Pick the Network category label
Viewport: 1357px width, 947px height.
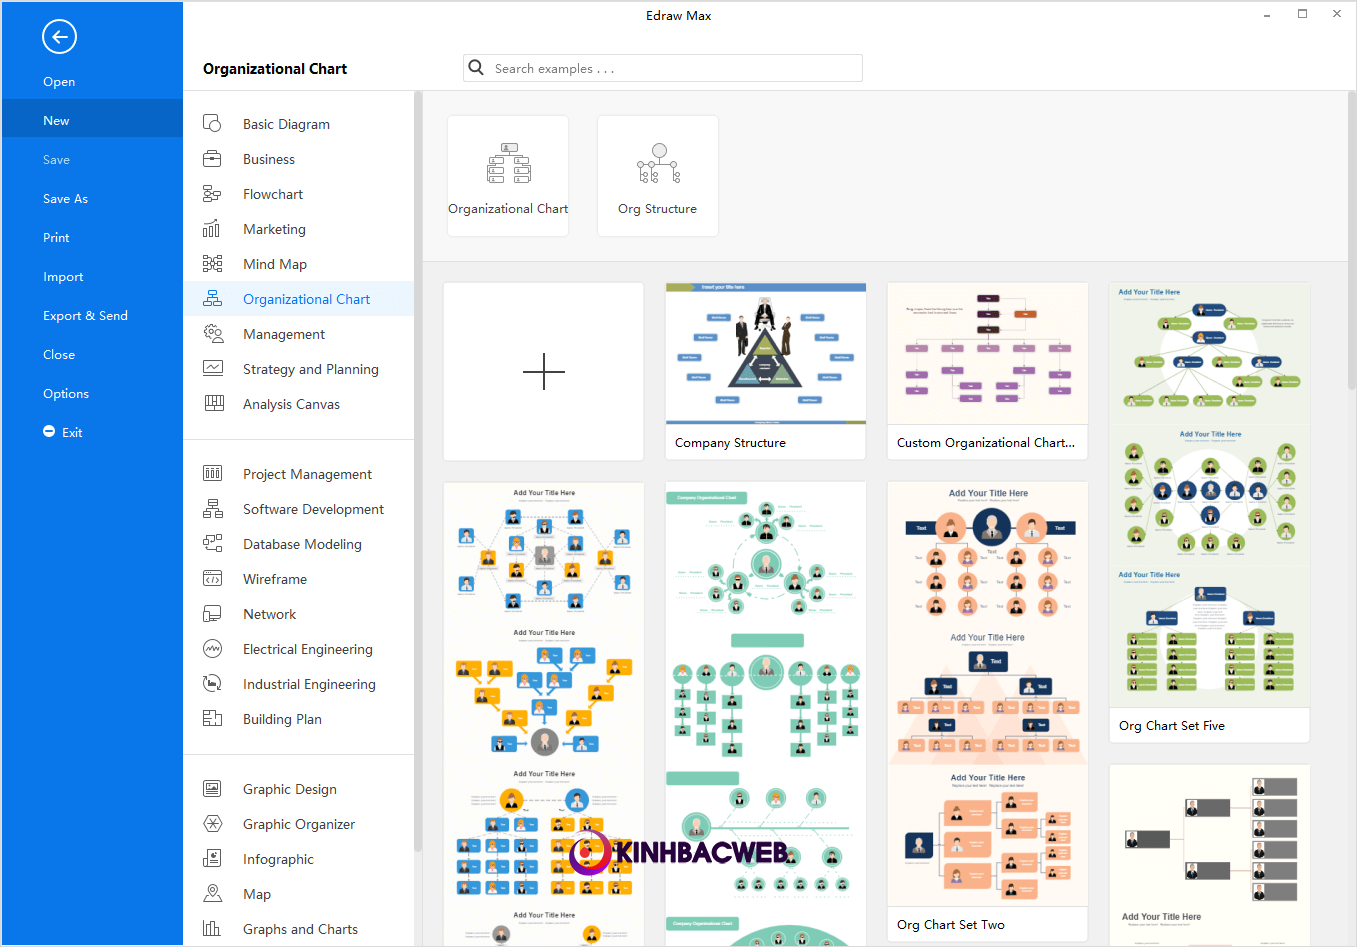tap(270, 614)
